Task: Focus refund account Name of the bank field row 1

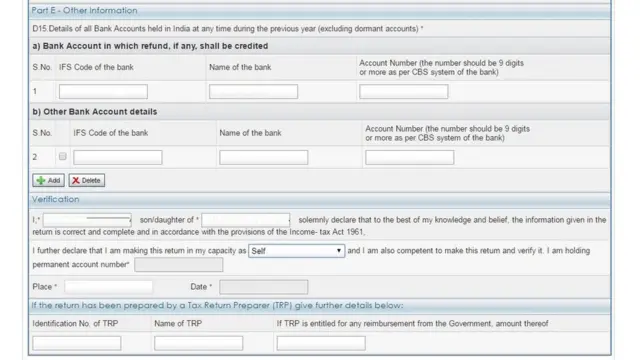Action: pos(253,91)
